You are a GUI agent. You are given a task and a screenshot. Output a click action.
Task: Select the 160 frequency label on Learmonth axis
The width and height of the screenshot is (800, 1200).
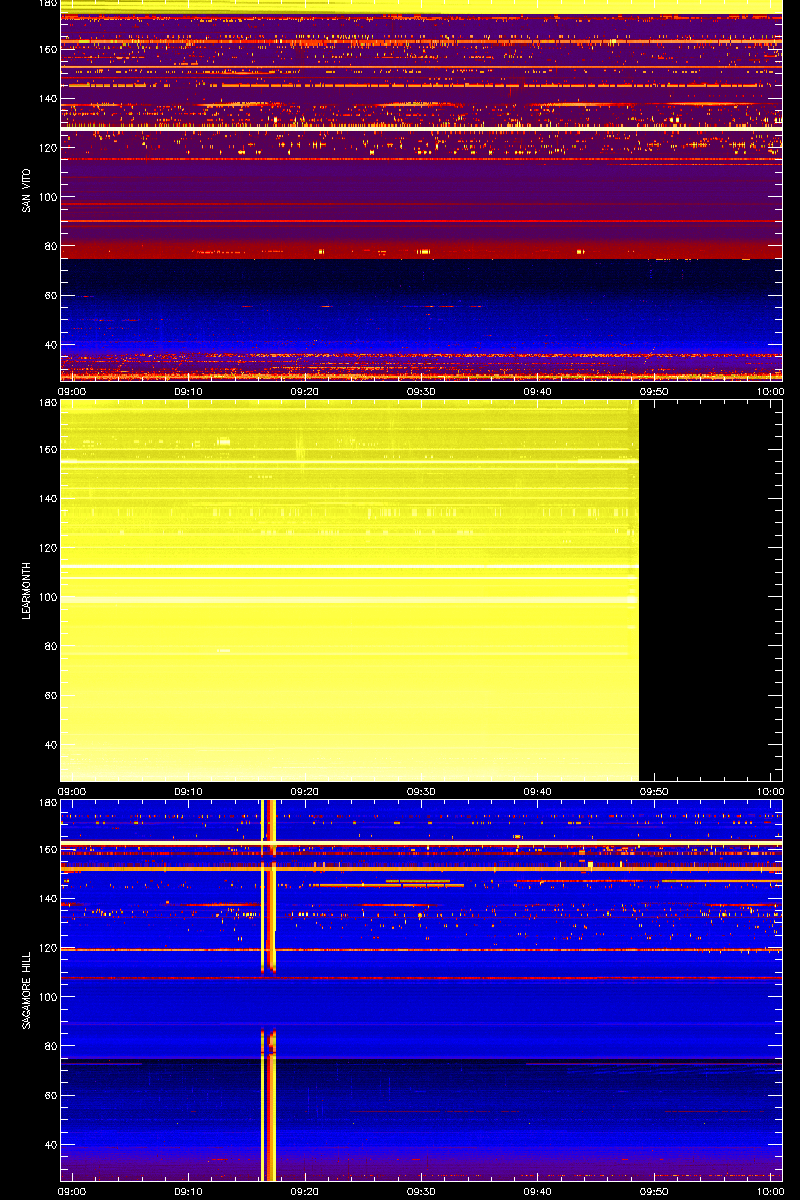pyautogui.click(x=46, y=449)
